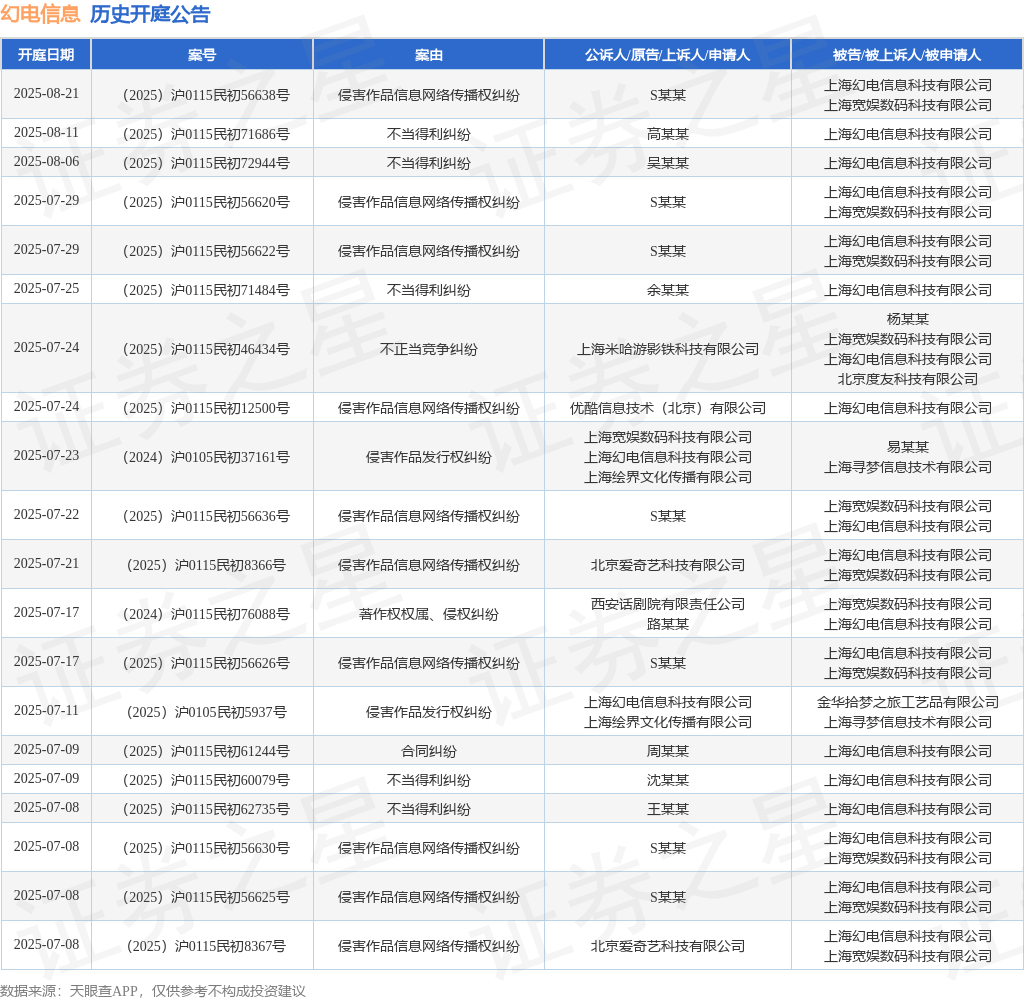Click cause 侵害作品发行权纠纷 in 2025-07-23 row
Viewport: 1024px width, 1000px height.
428,457
